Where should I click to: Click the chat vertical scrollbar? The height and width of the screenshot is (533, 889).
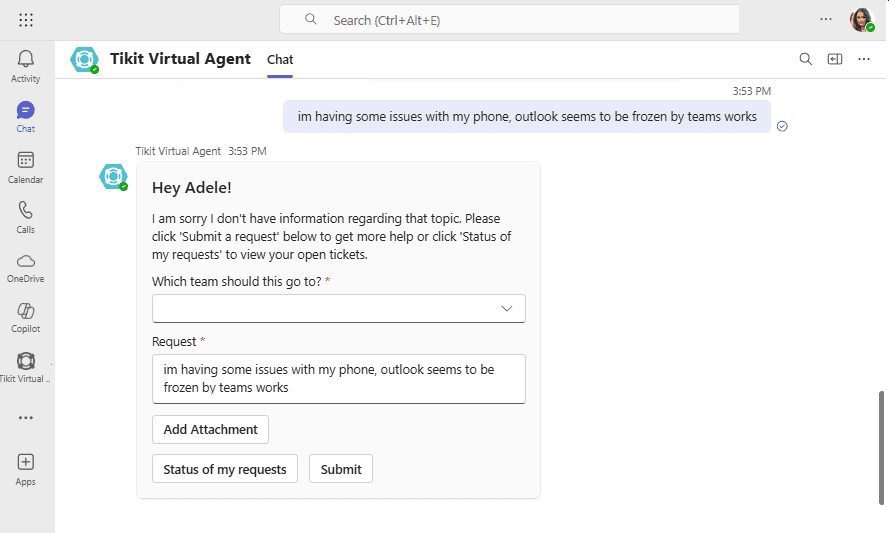881,447
